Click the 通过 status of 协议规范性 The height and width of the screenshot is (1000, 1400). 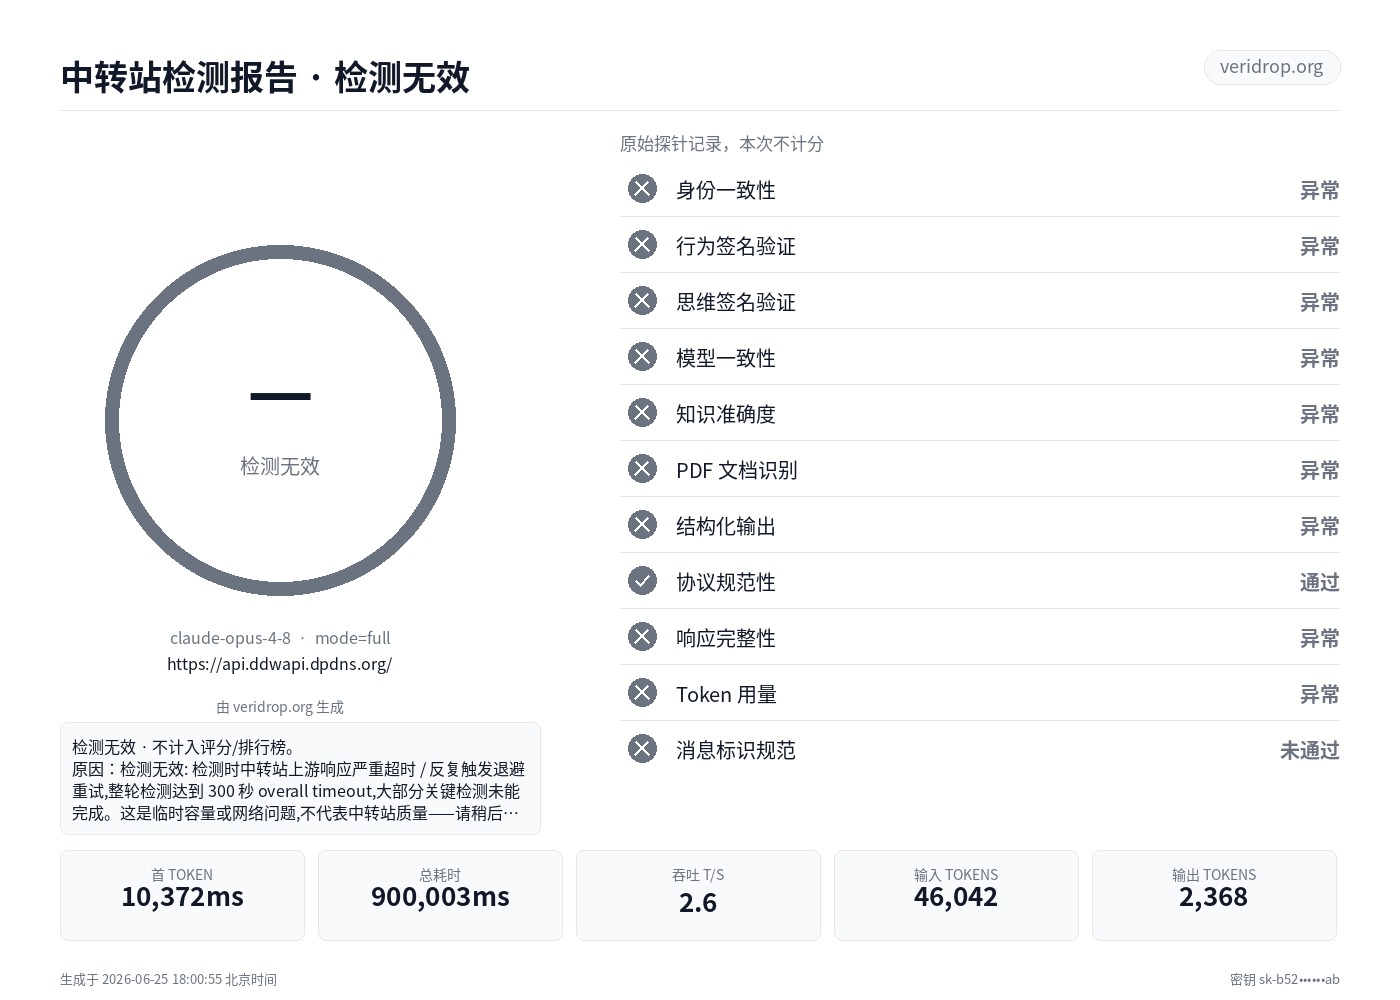1320,582
